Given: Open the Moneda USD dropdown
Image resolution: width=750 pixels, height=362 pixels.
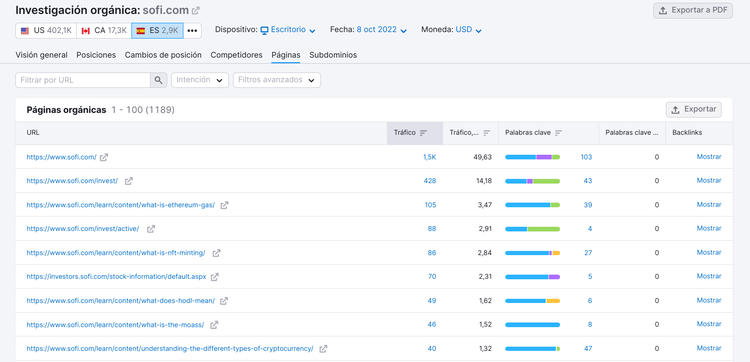Looking at the screenshot, I should pos(468,30).
